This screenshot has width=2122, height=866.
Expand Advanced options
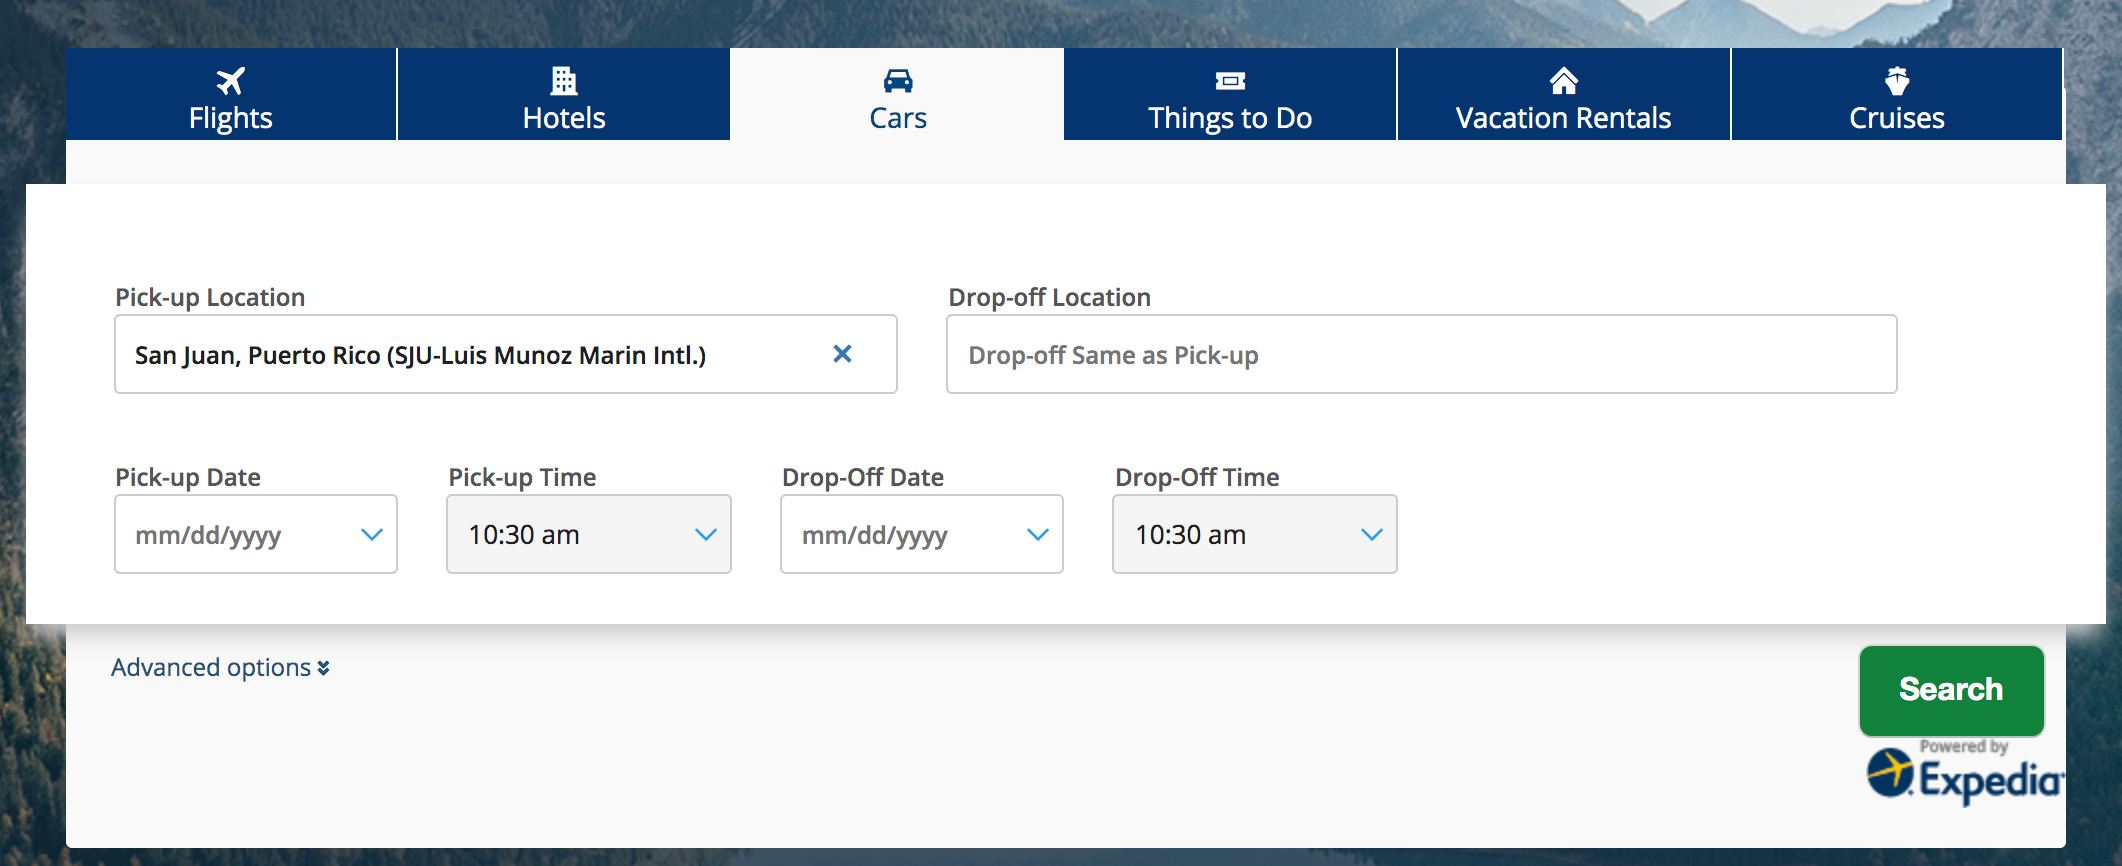point(220,667)
